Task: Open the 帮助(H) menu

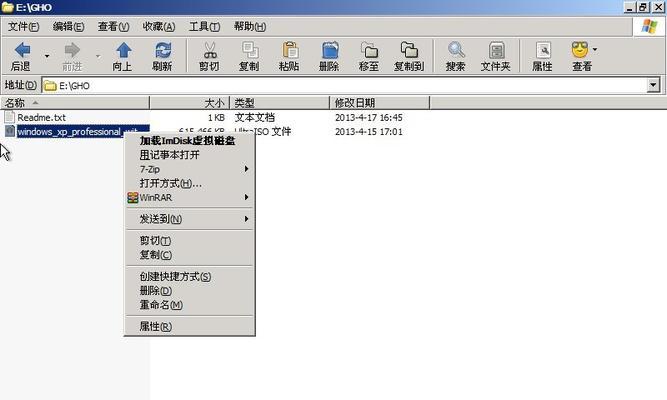Action: [250, 27]
